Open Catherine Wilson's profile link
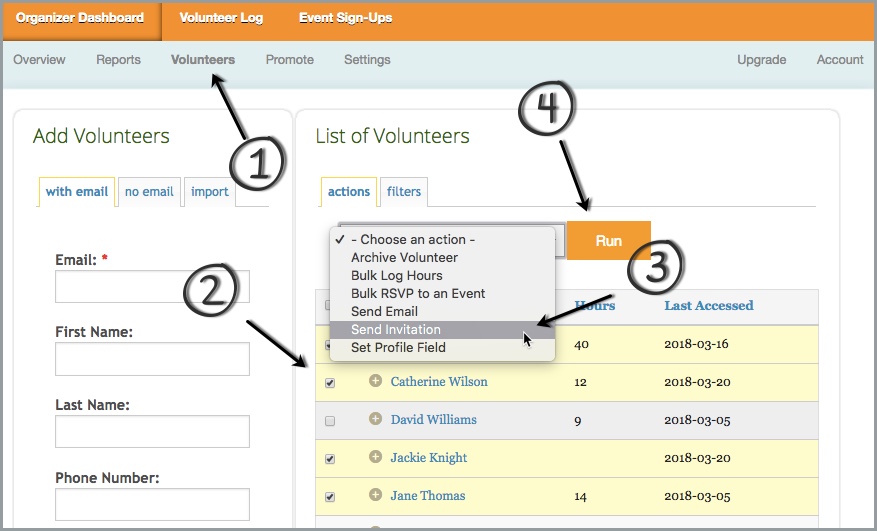The height and width of the screenshot is (531, 877). (439, 382)
